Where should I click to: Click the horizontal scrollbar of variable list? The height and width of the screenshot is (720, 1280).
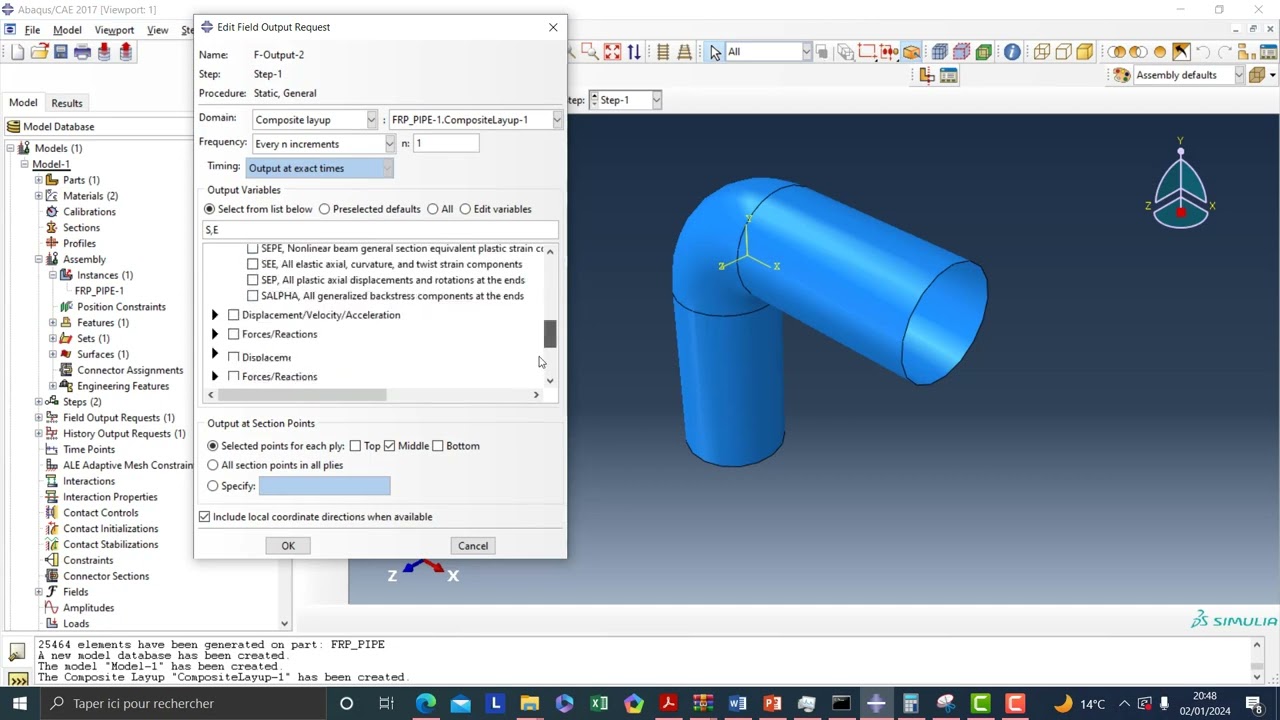303,395
